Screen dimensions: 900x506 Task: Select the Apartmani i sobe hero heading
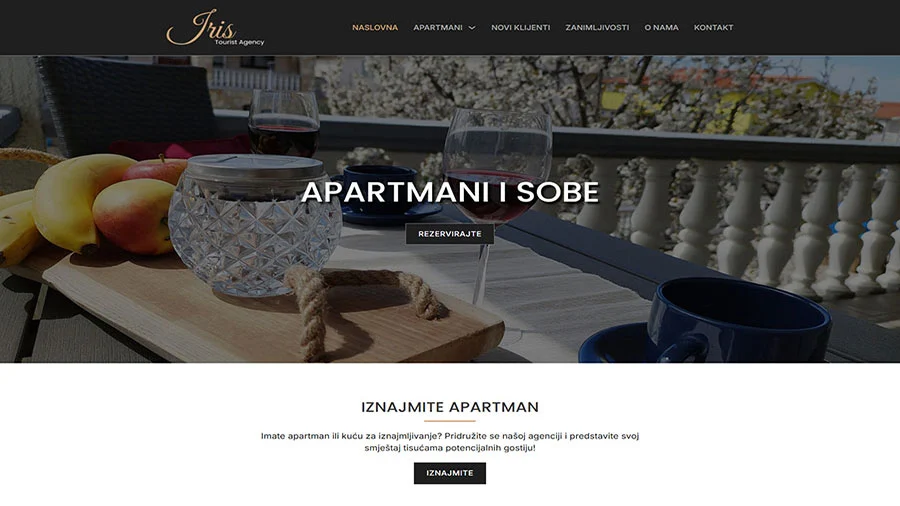click(x=450, y=192)
